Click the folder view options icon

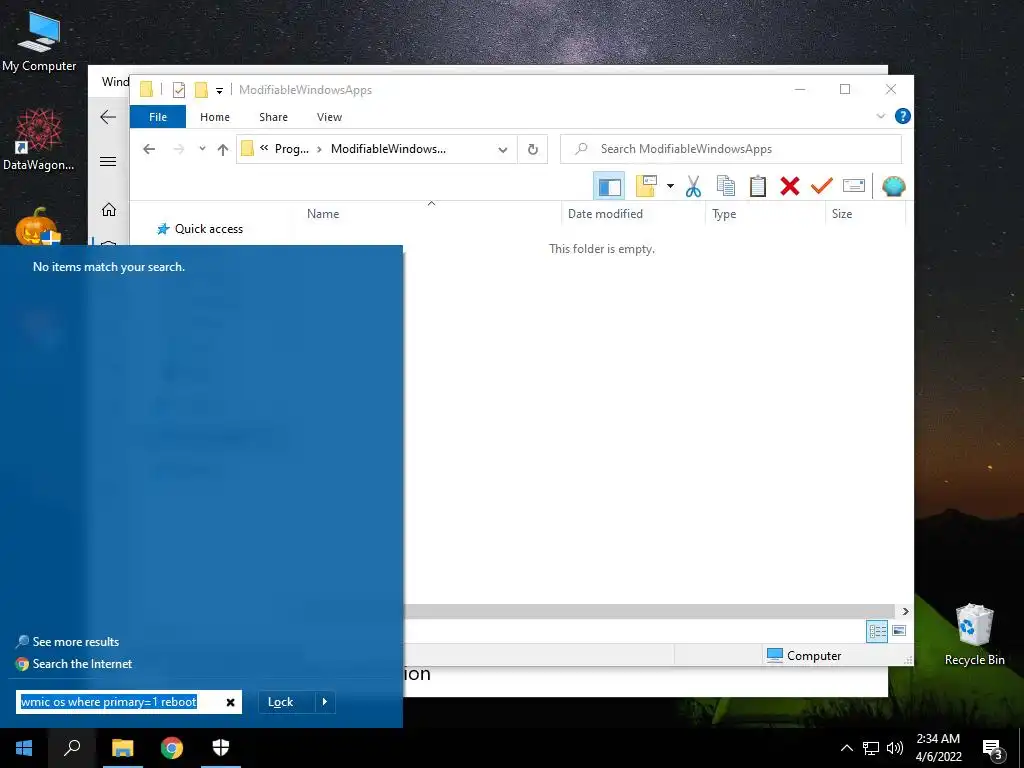pyautogui.click(x=647, y=186)
